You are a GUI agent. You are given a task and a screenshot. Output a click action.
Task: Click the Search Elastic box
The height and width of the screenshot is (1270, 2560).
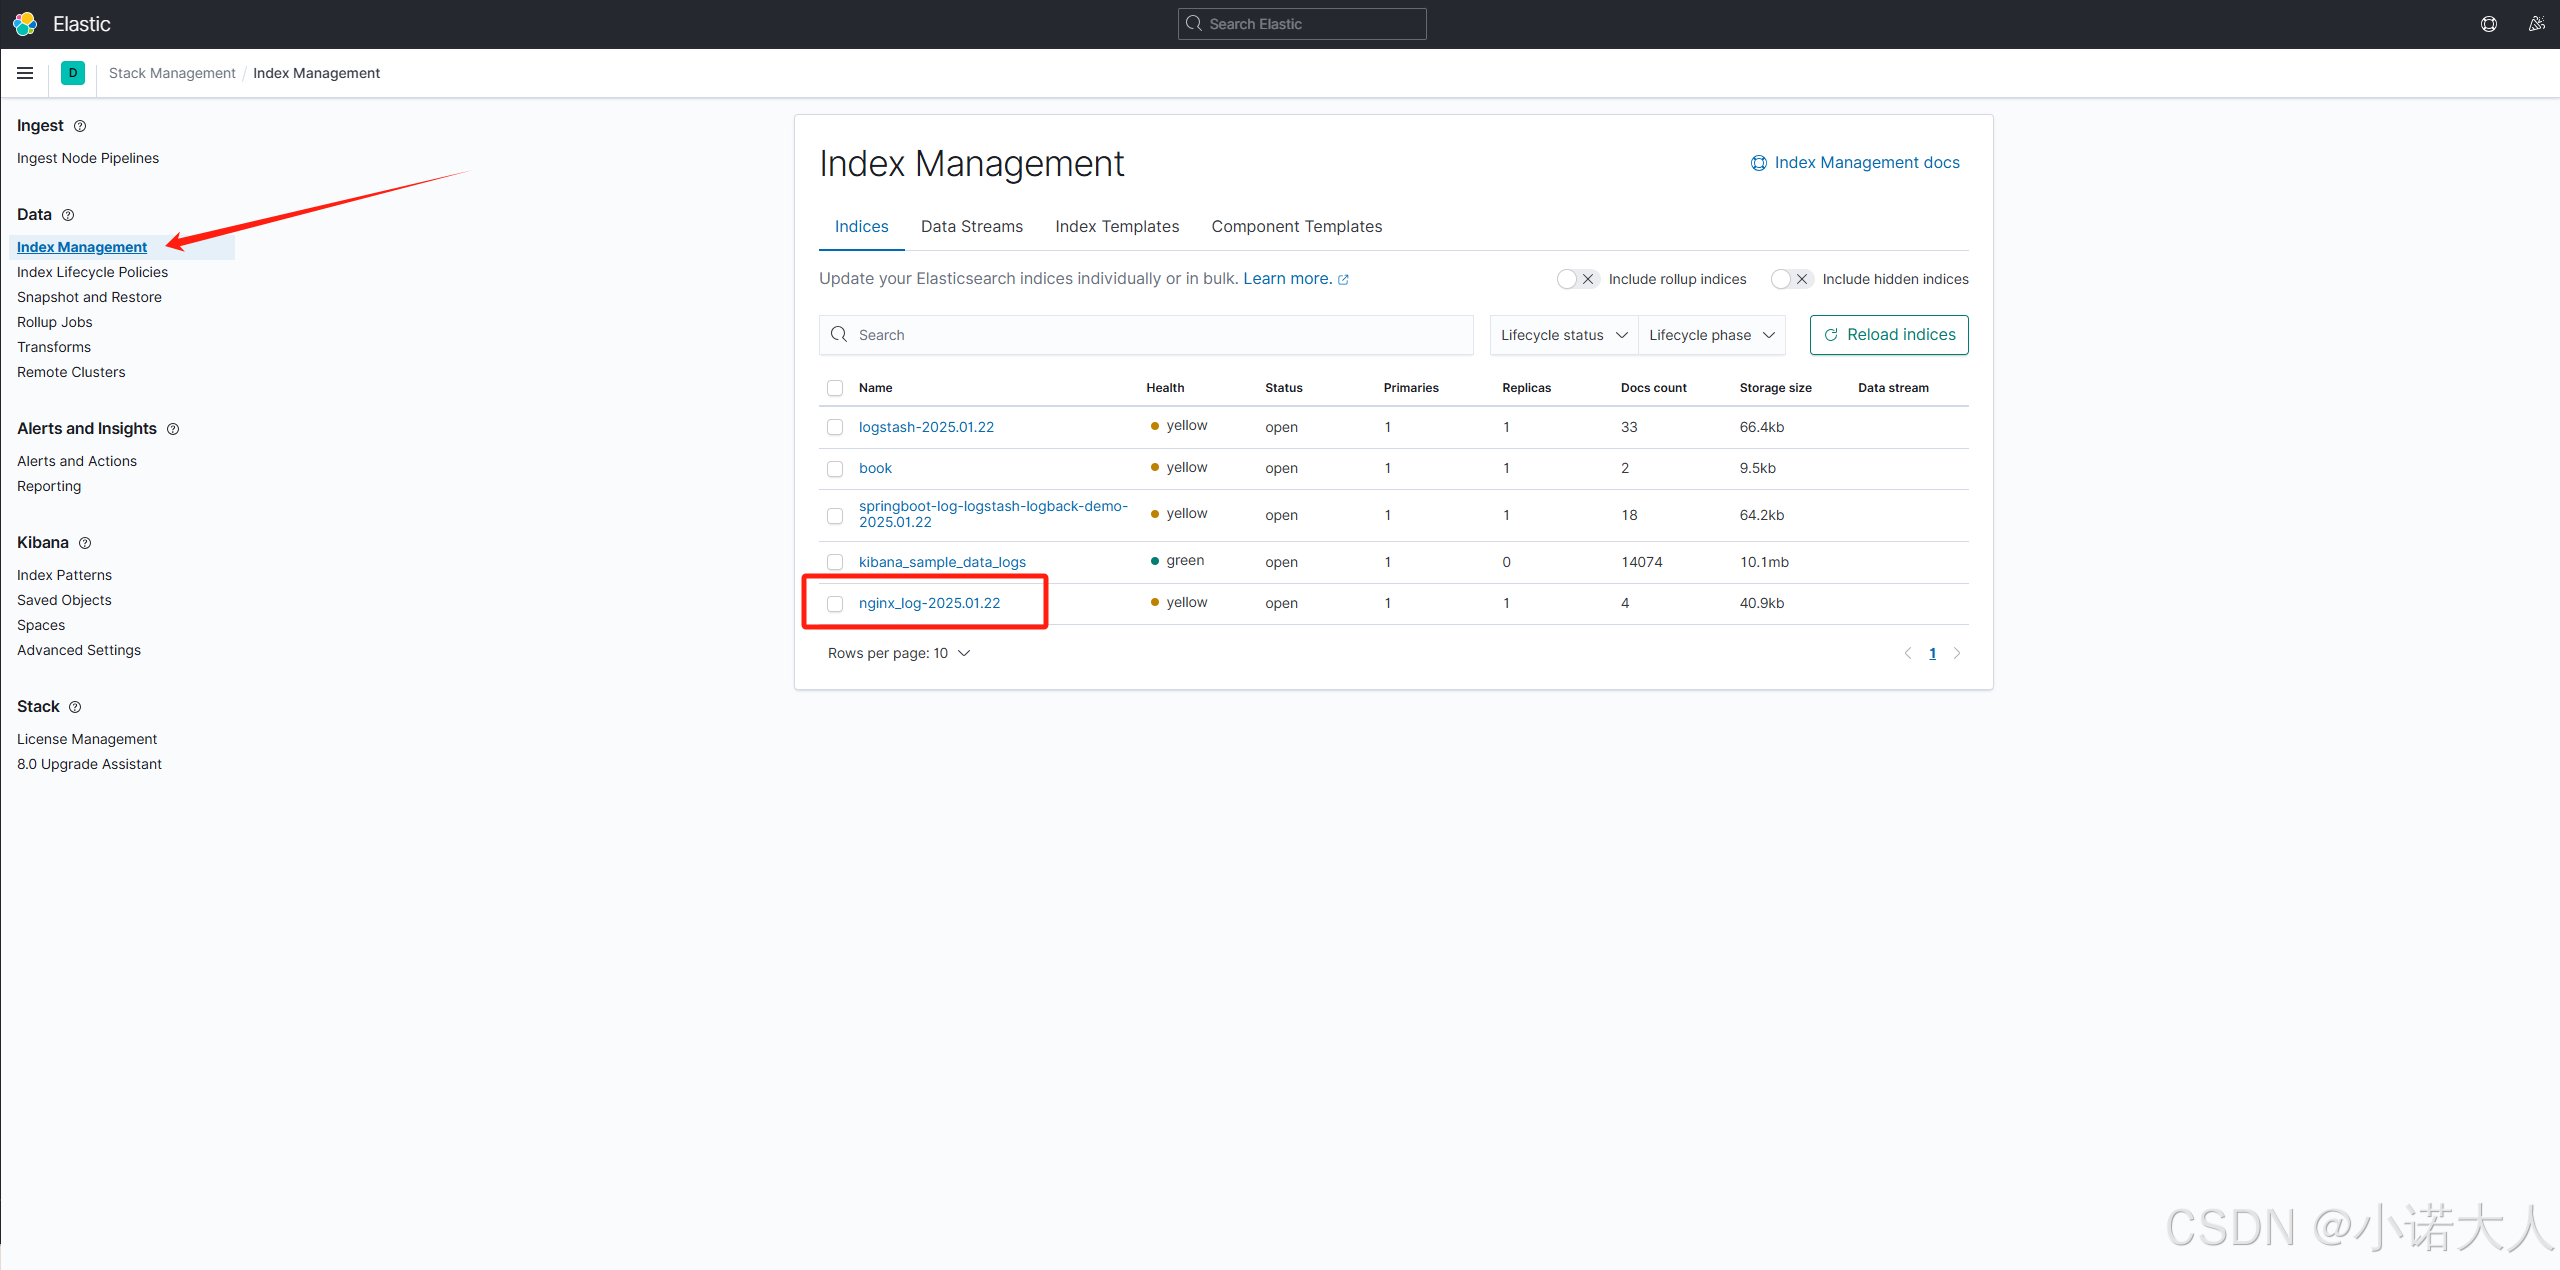[1302, 24]
